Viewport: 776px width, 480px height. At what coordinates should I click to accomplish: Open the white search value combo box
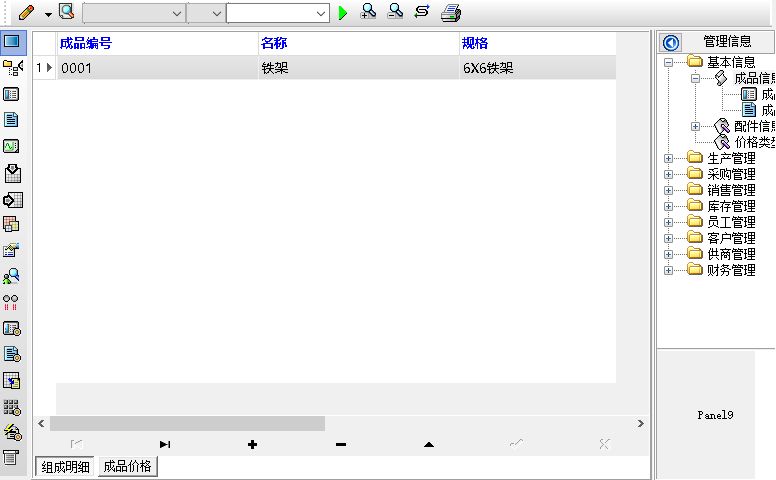(x=278, y=13)
